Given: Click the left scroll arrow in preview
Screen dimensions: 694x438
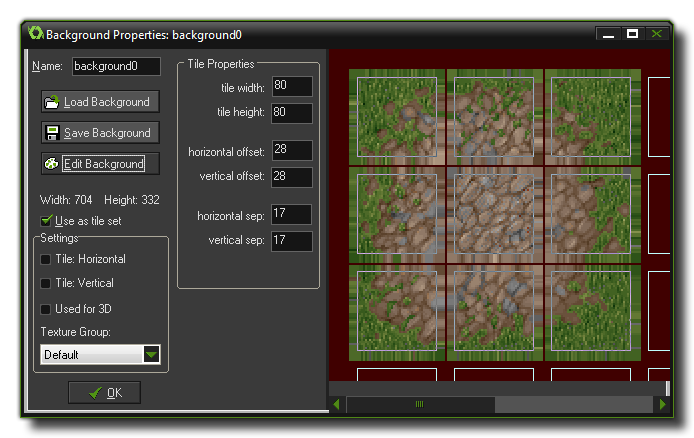Looking at the screenshot, I should (337, 405).
